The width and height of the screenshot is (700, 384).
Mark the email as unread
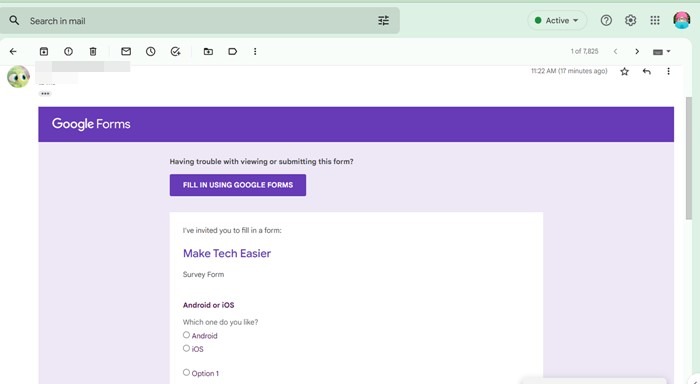pos(126,51)
